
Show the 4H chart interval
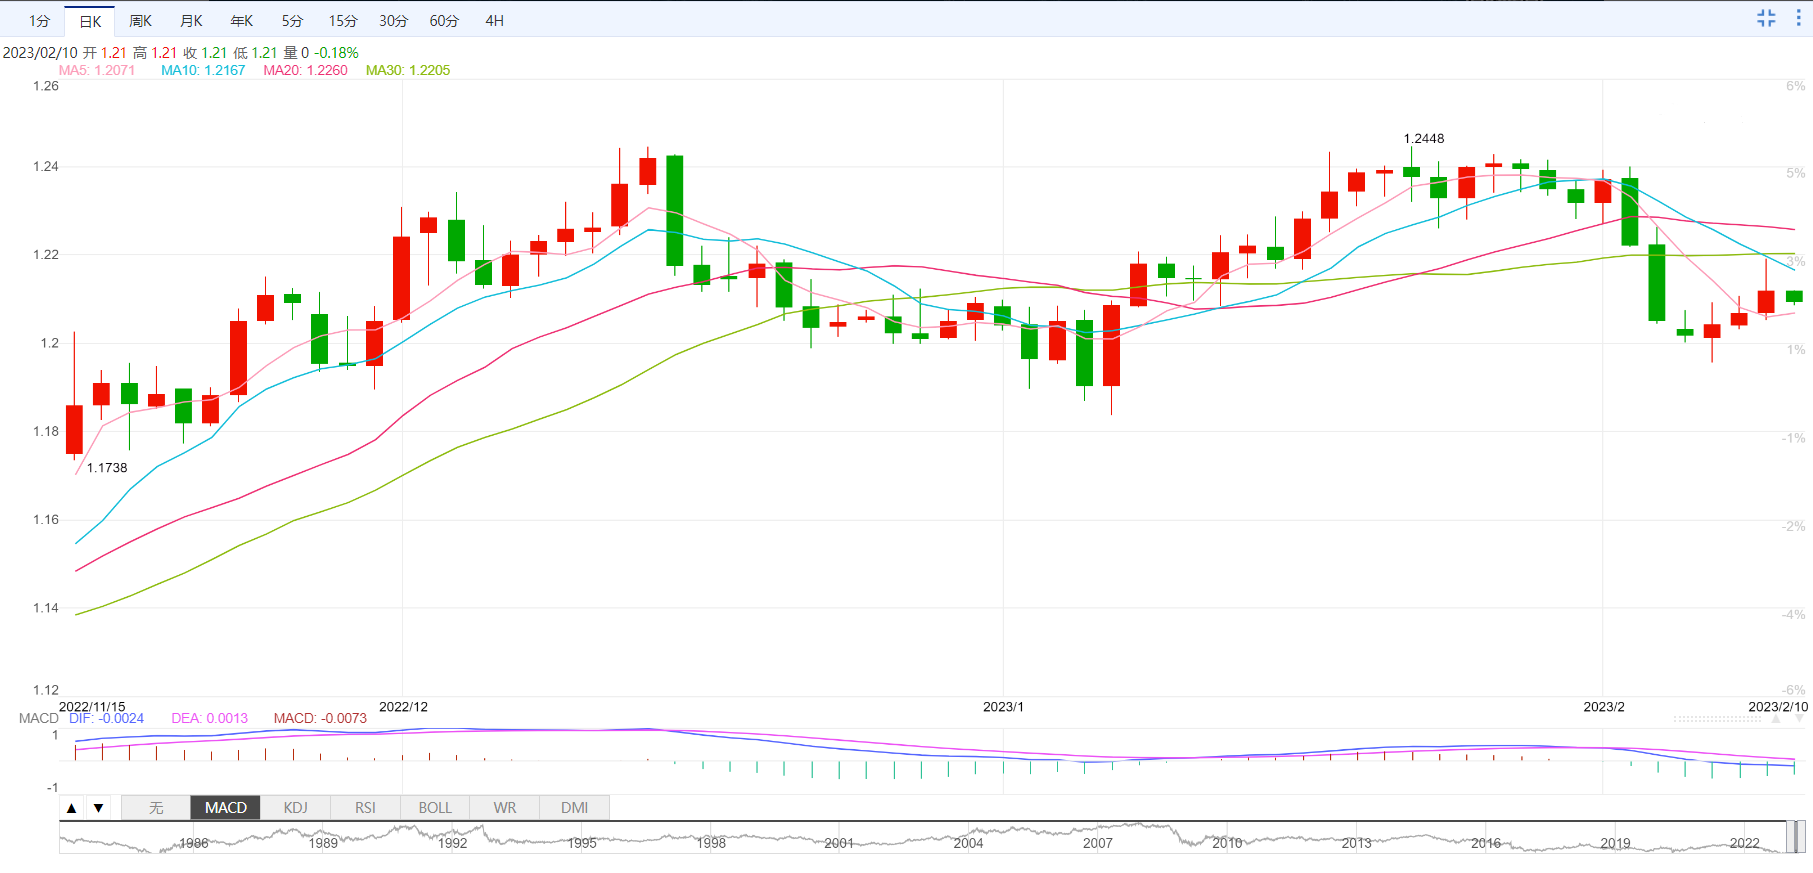pyautogui.click(x=494, y=21)
